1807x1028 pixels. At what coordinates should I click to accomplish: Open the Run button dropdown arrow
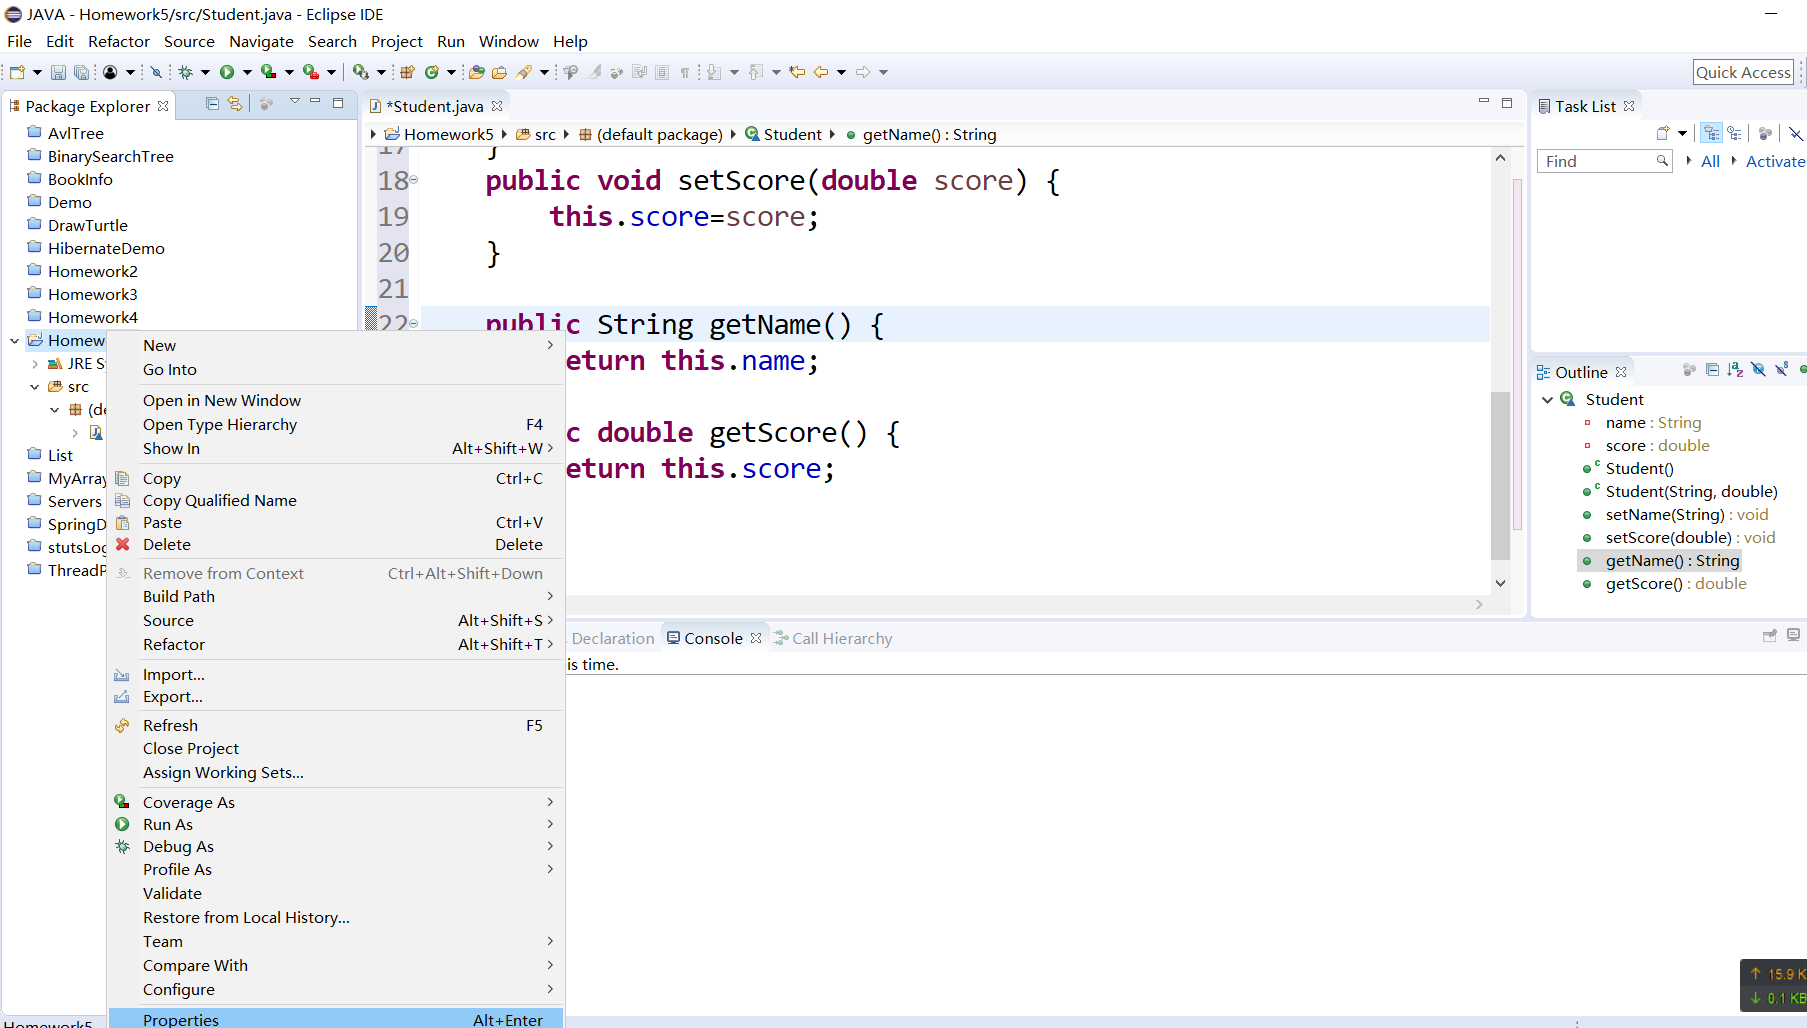click(247, 72)
